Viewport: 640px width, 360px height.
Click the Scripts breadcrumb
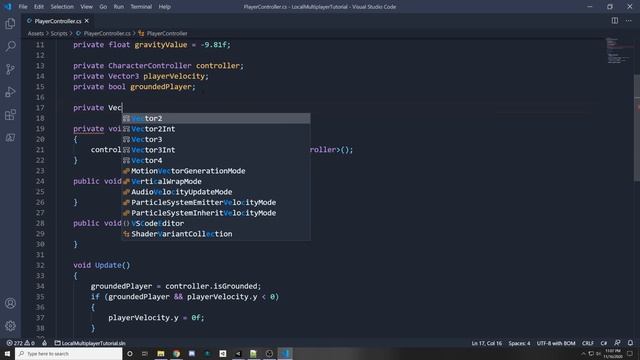59,33
